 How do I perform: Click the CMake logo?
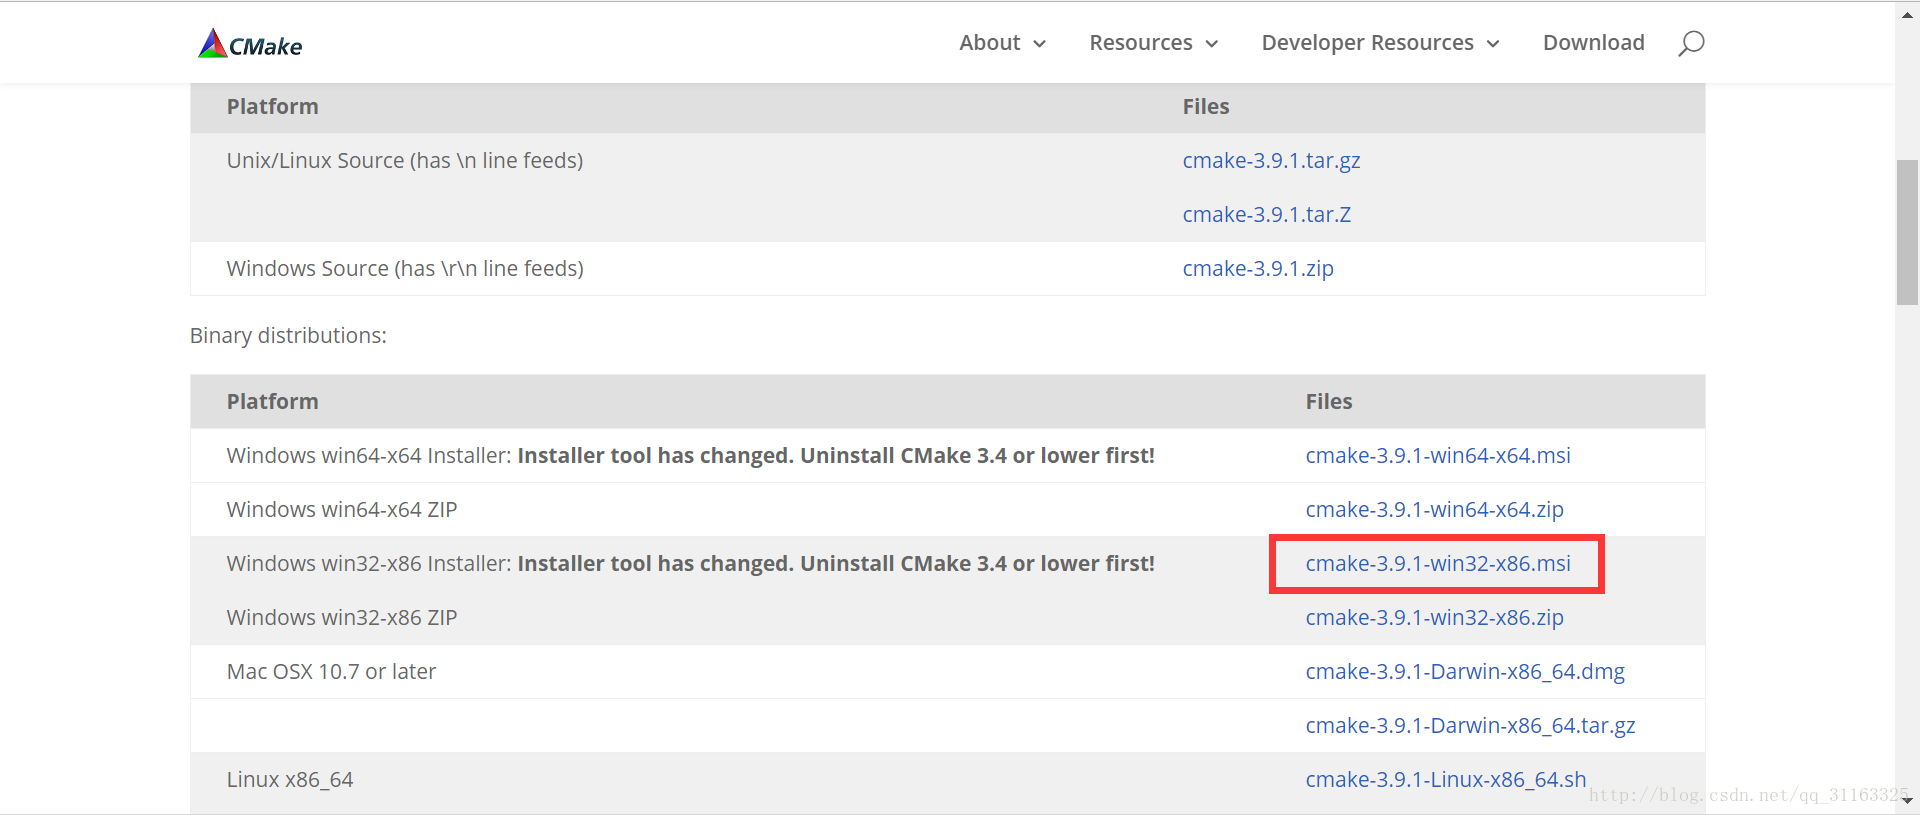point(250,44)
